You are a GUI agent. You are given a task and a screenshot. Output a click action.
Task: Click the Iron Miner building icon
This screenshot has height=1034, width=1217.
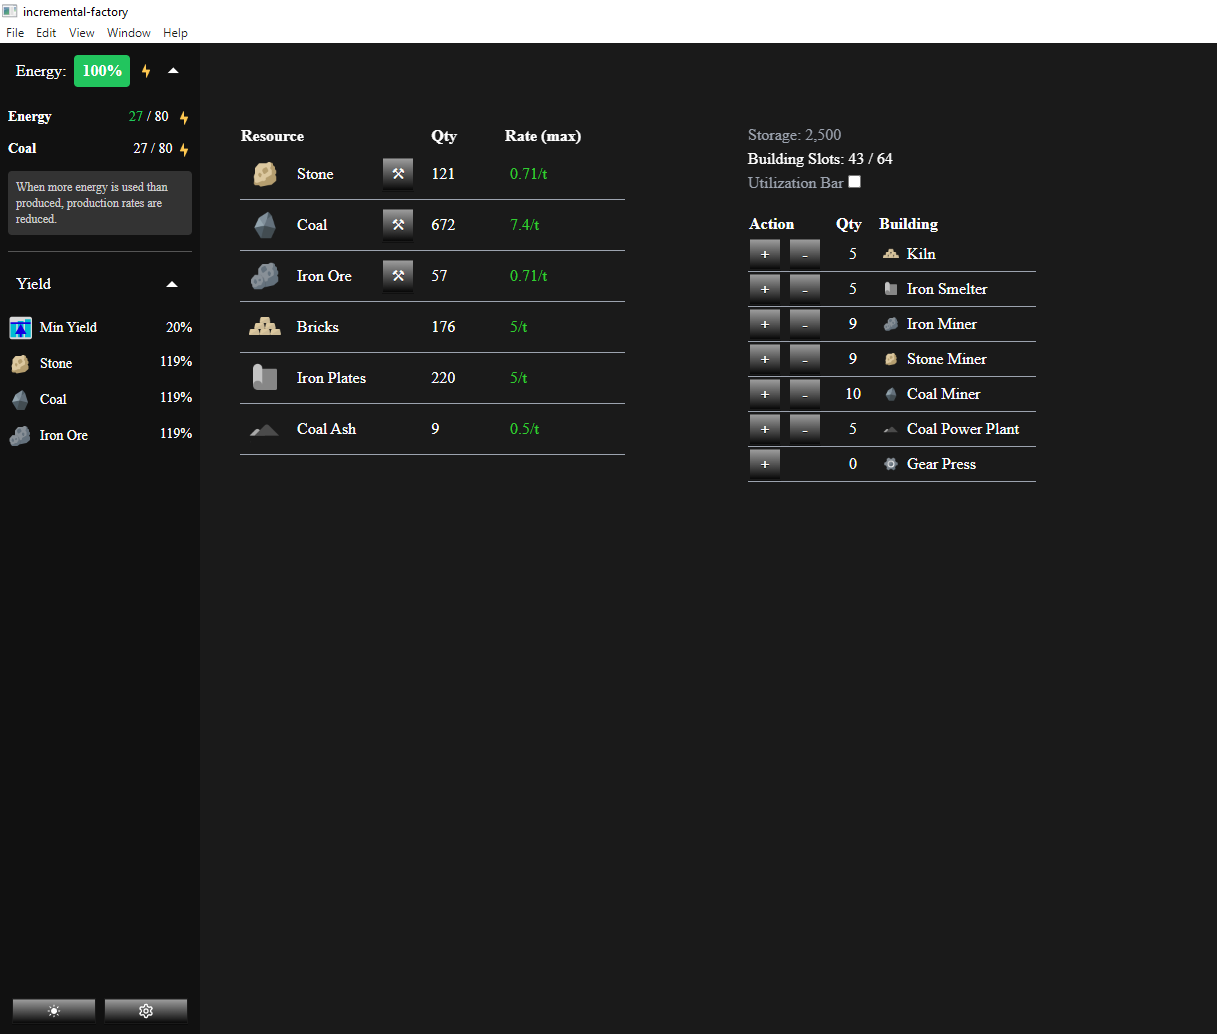891,324
